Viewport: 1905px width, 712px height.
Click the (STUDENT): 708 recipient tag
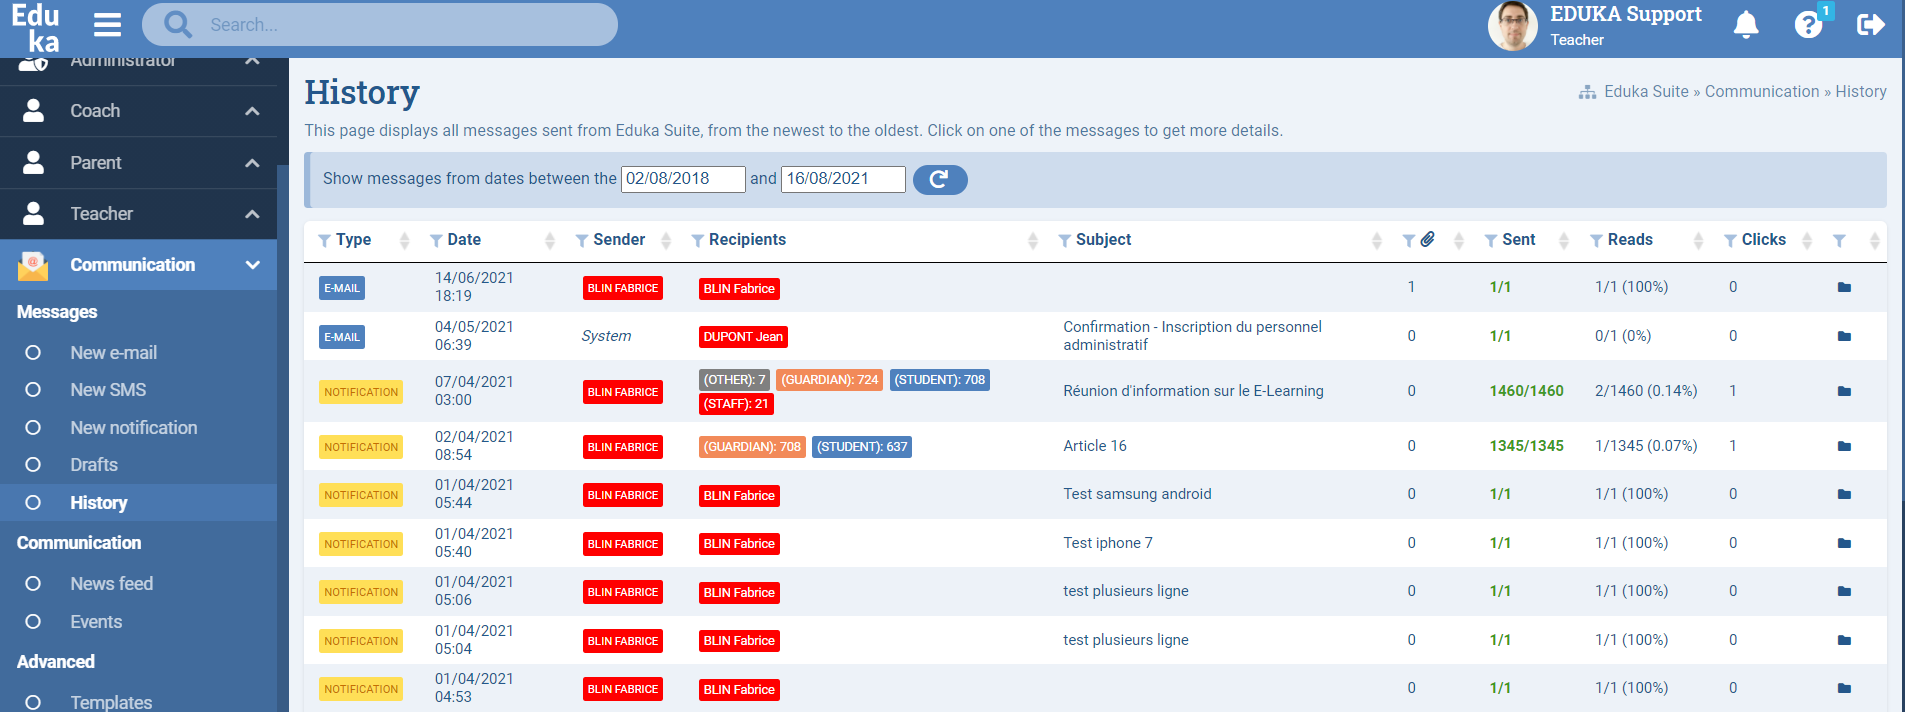(x=940, y=380)
